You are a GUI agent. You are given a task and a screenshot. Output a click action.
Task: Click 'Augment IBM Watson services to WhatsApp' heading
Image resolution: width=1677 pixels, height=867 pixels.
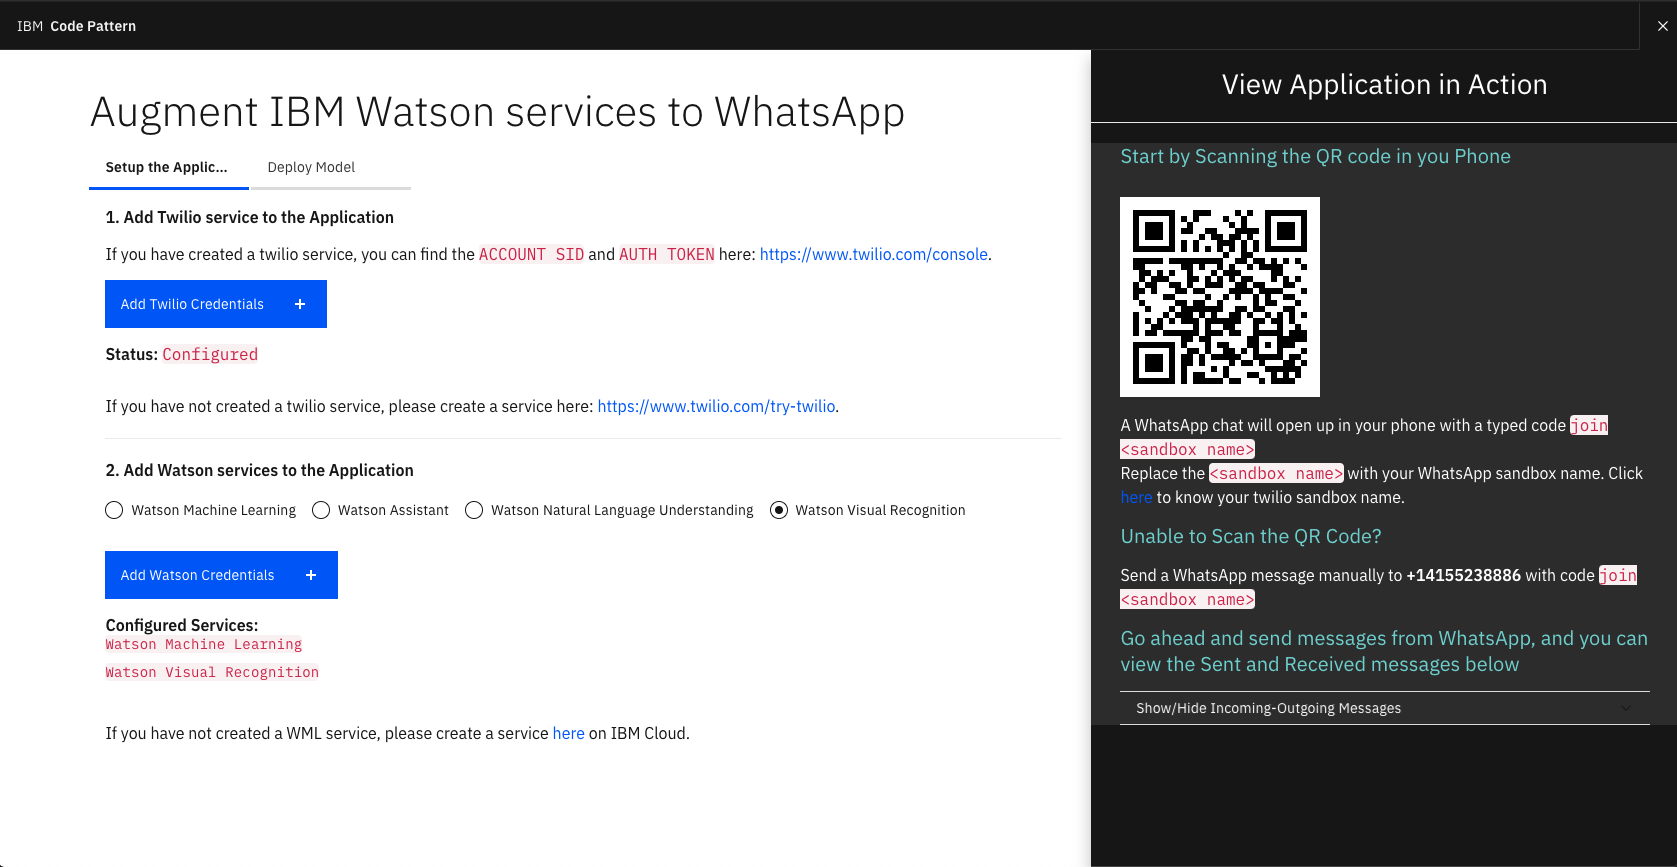[497, 112]
